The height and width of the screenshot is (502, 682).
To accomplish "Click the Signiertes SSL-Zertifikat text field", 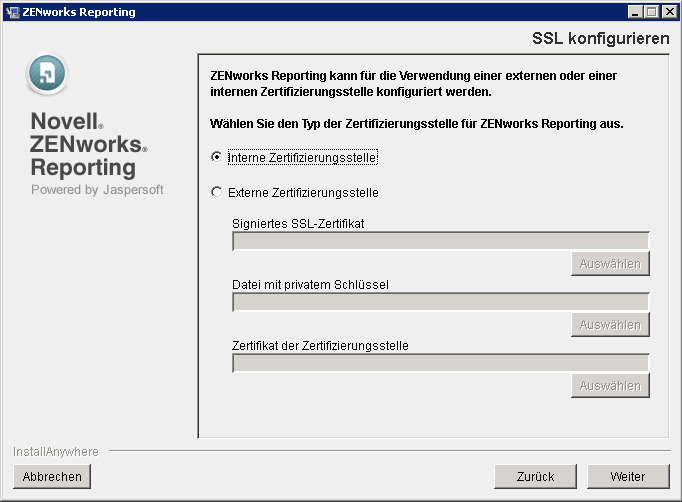I will [440, 241].
